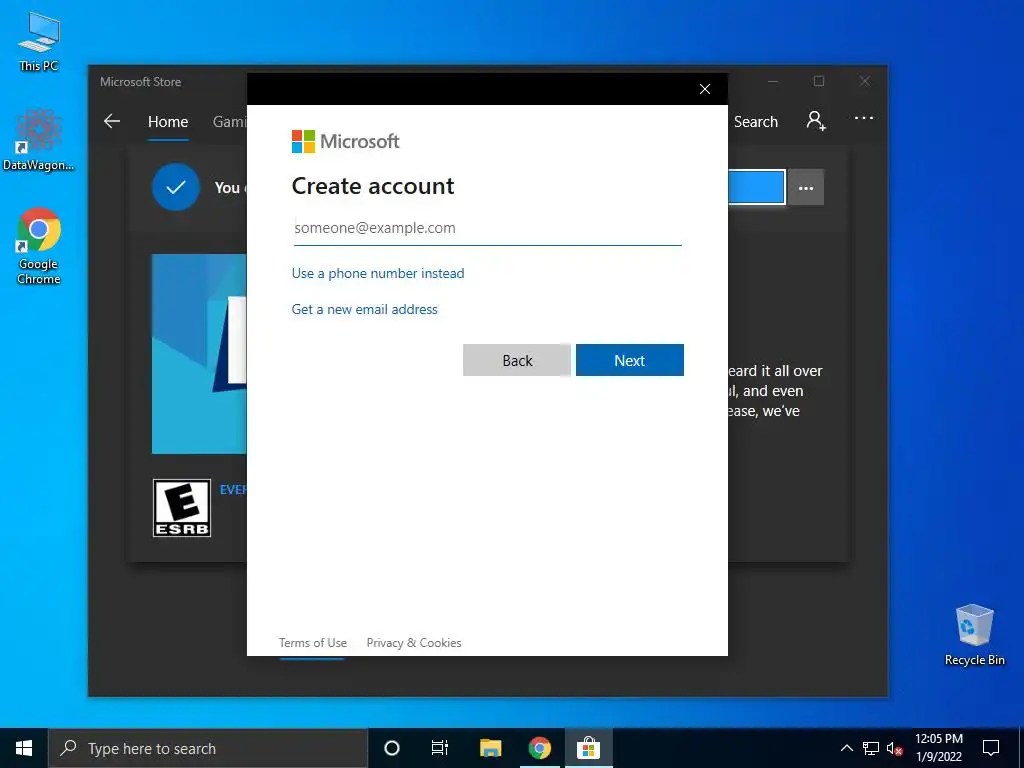Screen dimensions: 1024x768
Task: Click the blue button in Microsoft Store
Action: (x=756, y=187)
